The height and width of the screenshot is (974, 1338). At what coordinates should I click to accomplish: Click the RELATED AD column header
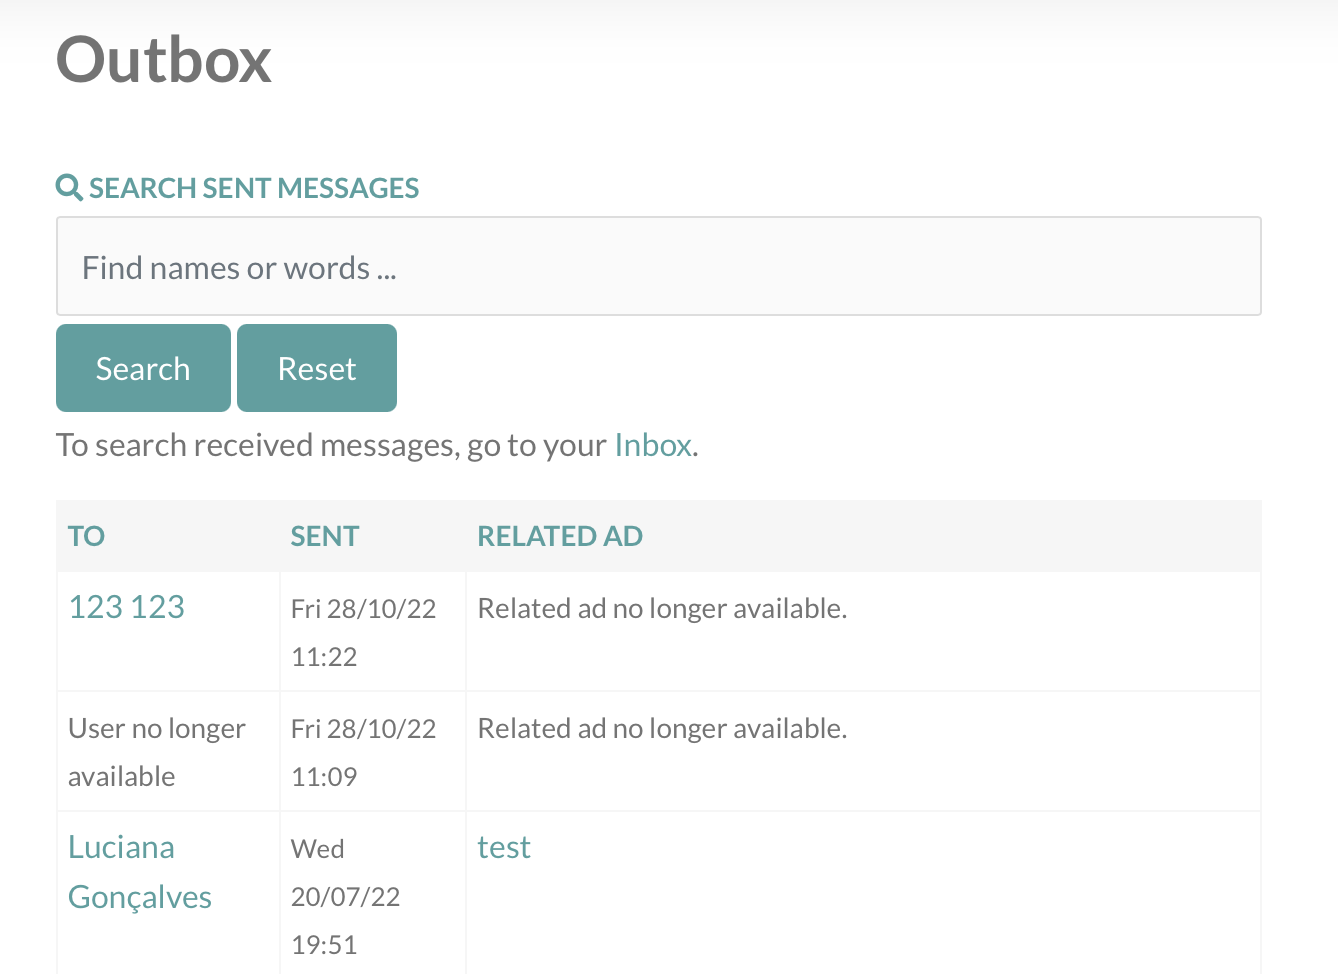[x=560, y=536]
